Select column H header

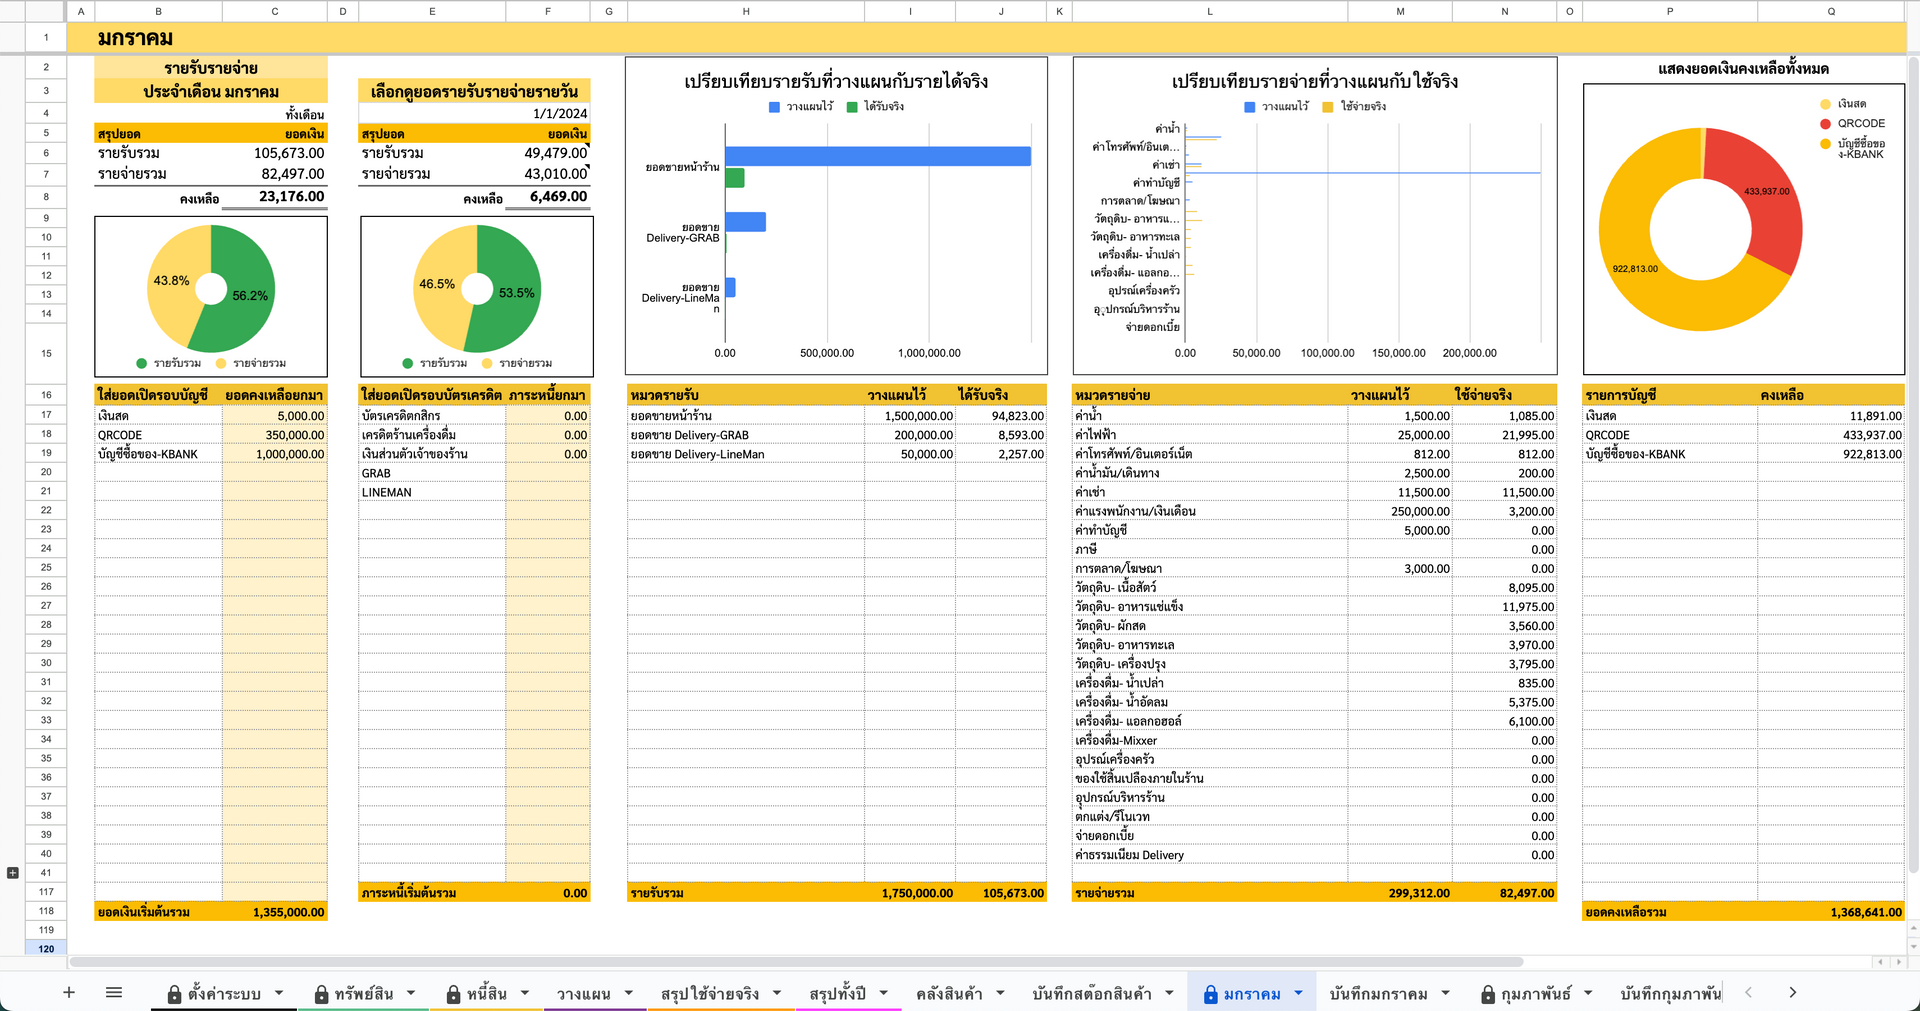(x=746, y=11)
